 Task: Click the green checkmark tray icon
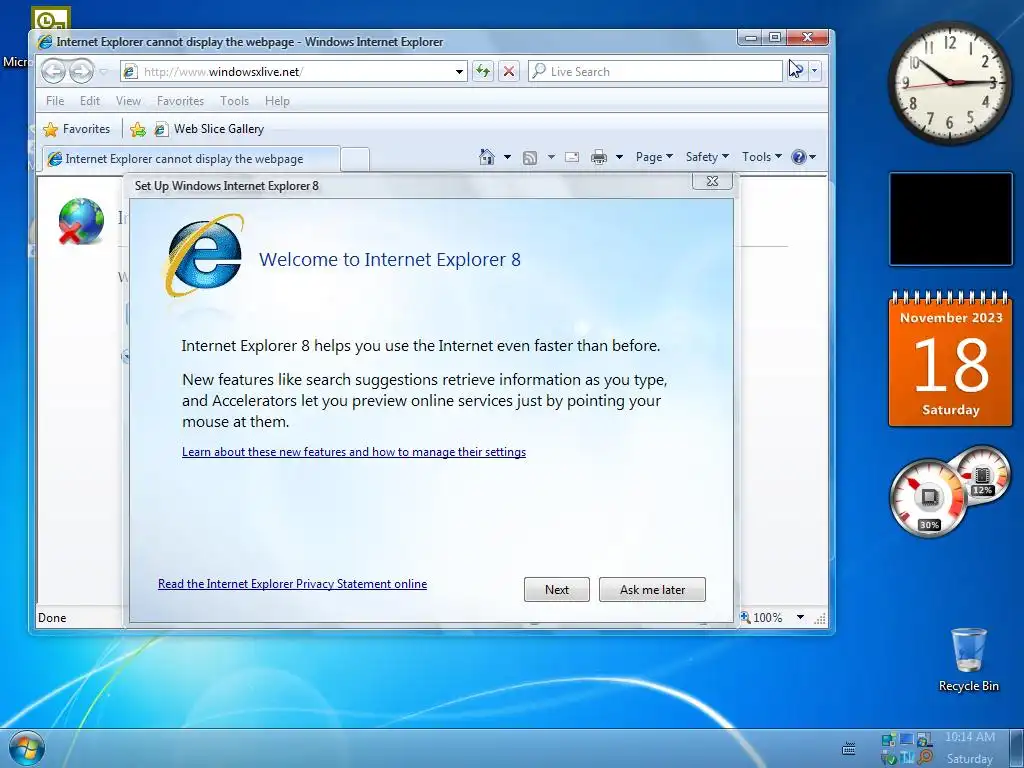888,758
